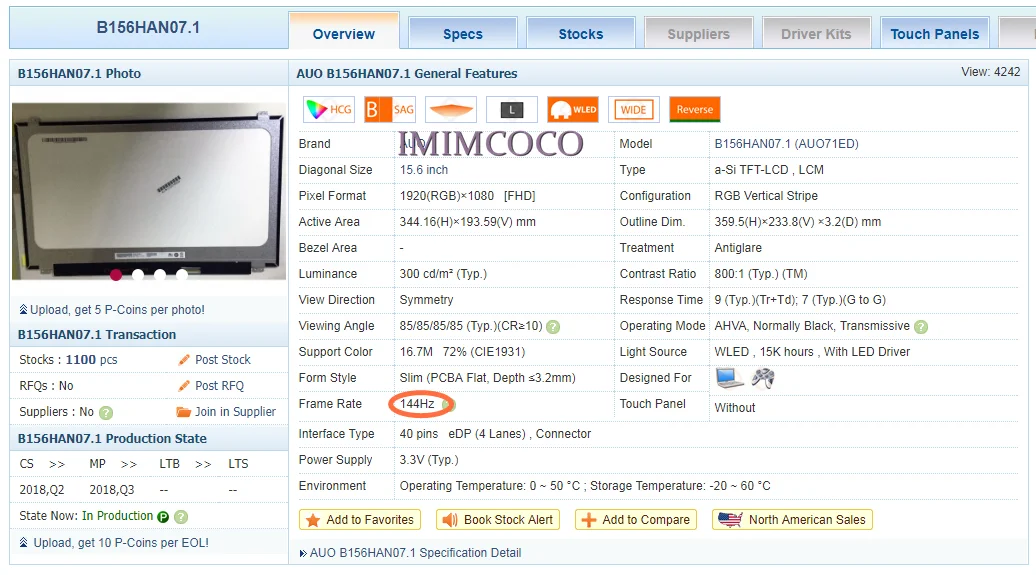This screenshot has width=1036, height=575.
Task: Click help icon beside In Production
Action: [x=181, y=517]
